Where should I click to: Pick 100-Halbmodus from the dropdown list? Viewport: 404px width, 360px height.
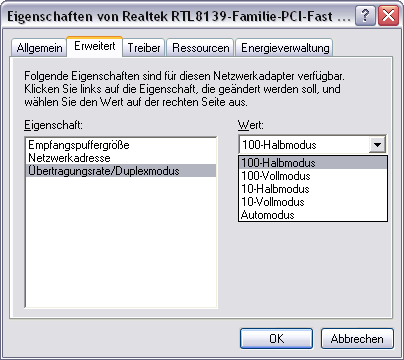point(313,163)
